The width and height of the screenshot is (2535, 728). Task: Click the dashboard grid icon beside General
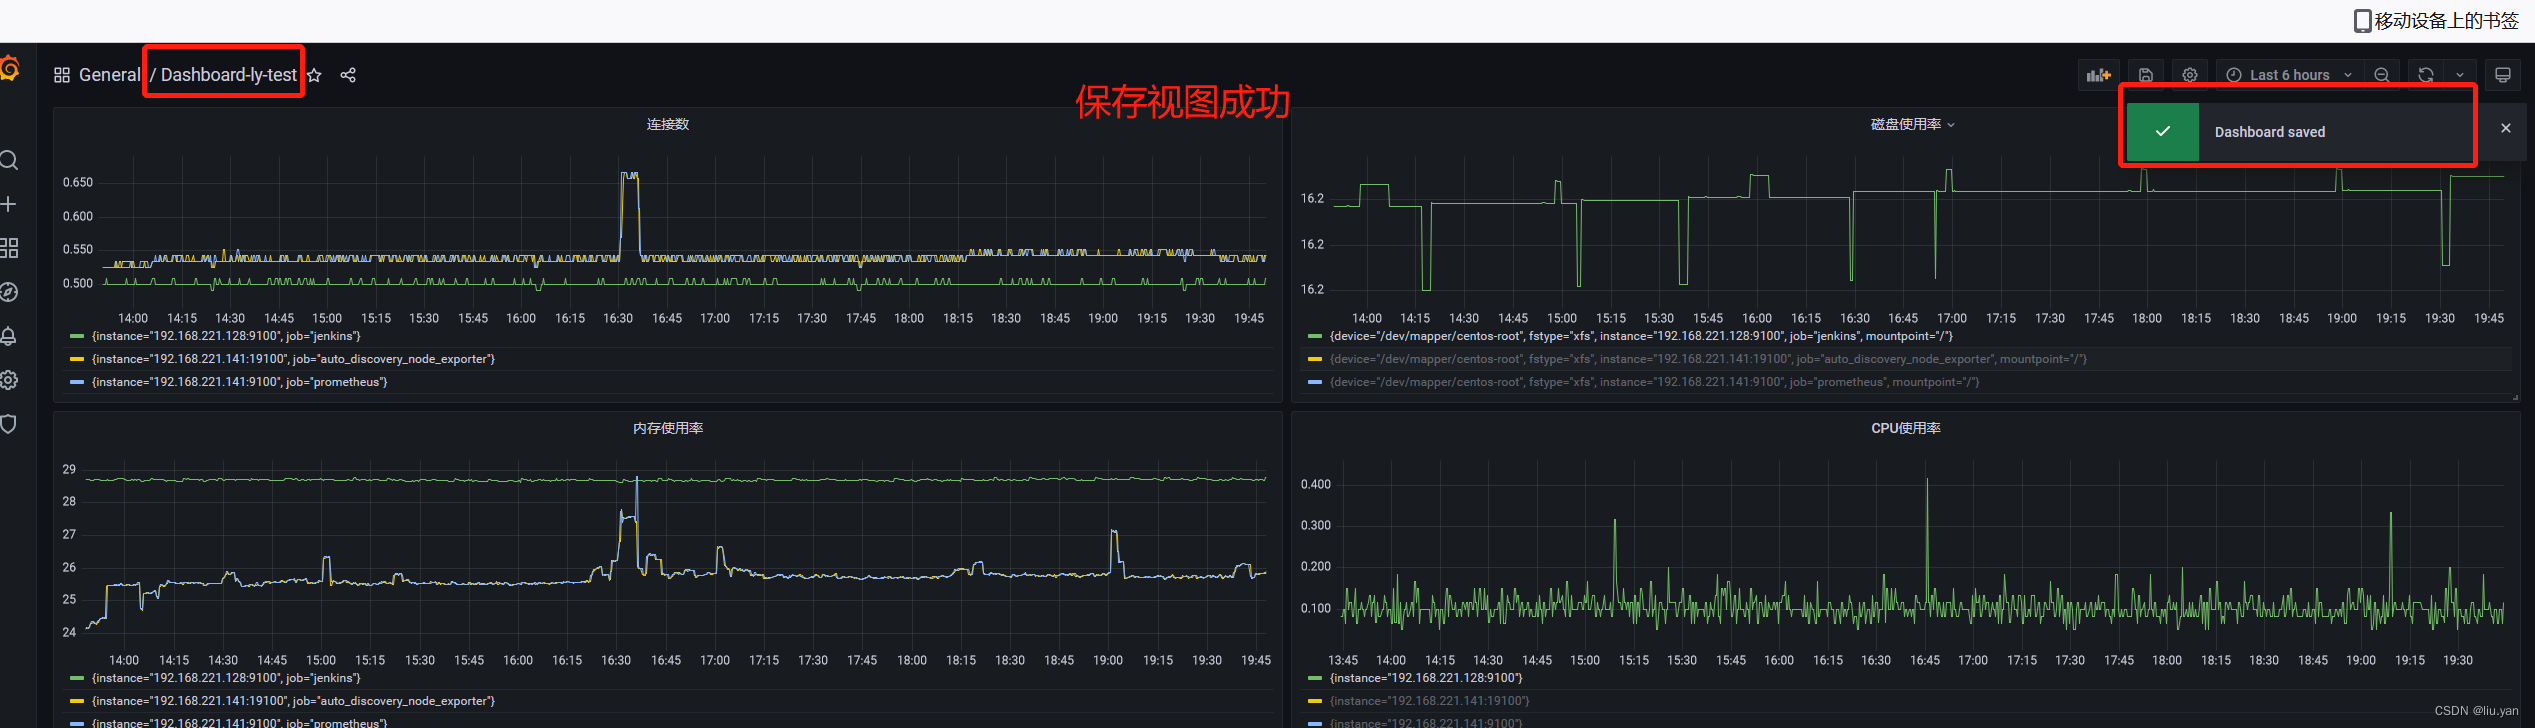coord(62,75)
